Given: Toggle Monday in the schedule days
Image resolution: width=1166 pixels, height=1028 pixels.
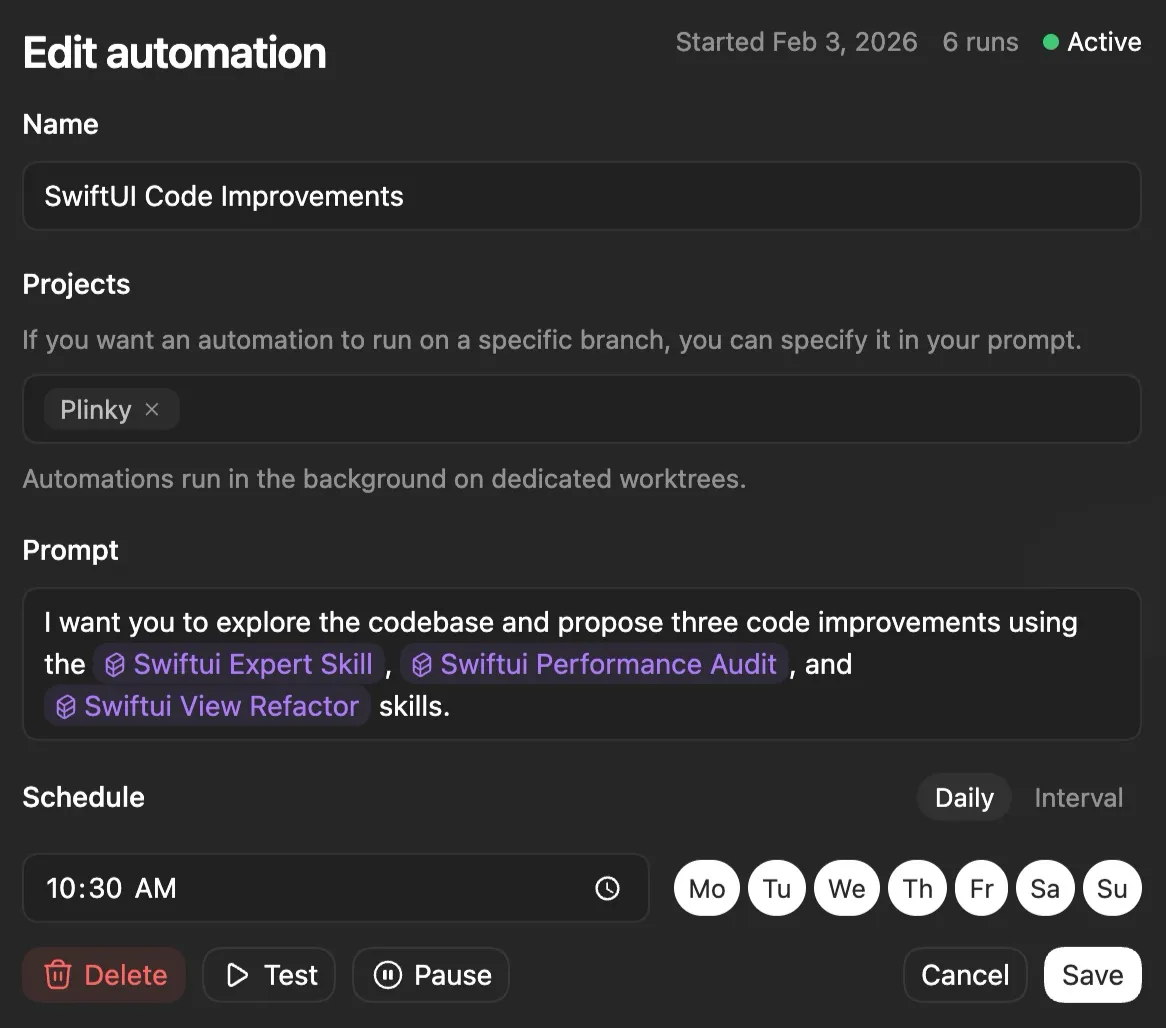Looking at the screenshot, I should (706, 888).
